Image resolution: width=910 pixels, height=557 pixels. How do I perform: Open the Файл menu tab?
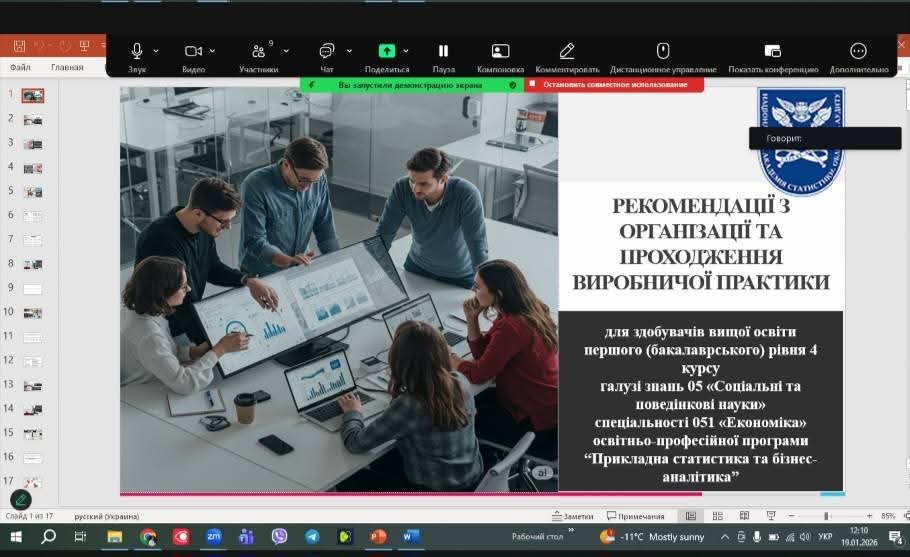(x=20, y=68)
